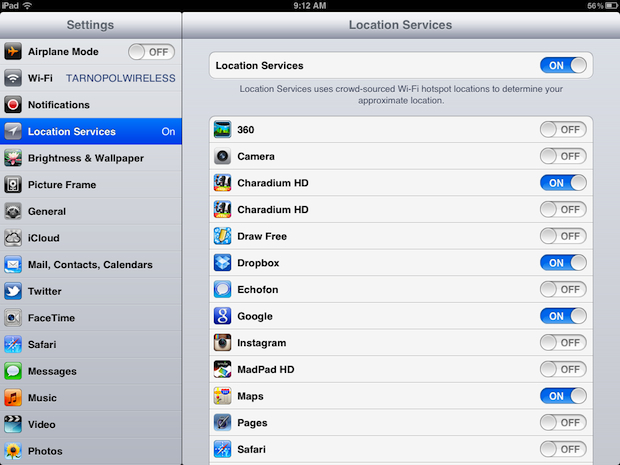The width and height of the screenshot is (620, 465).
Task: Enable Instagram location switch
Action: click(x=563, y=343)
